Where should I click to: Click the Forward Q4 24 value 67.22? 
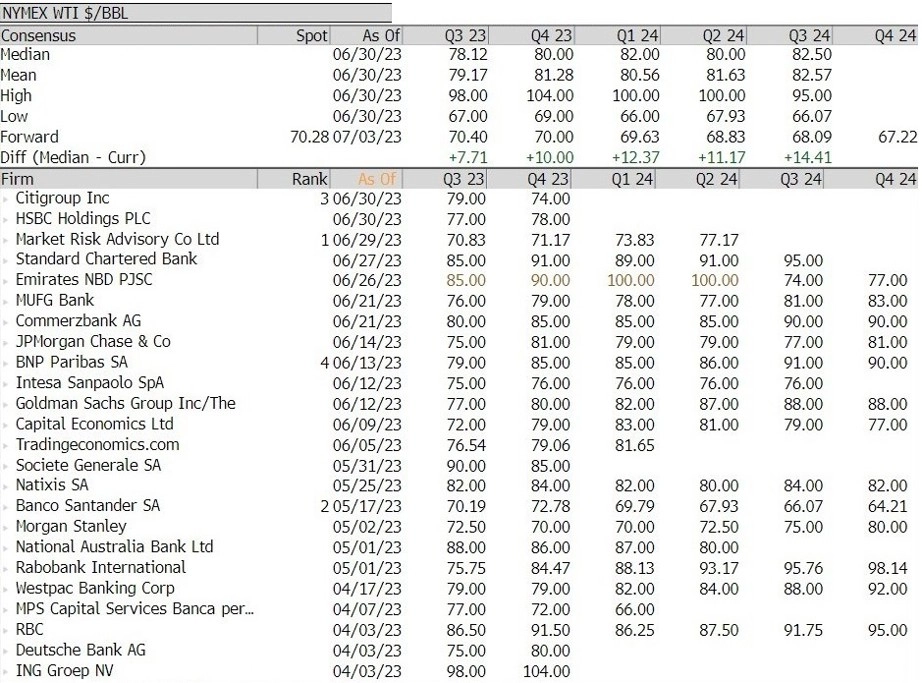tap(897, 137)
